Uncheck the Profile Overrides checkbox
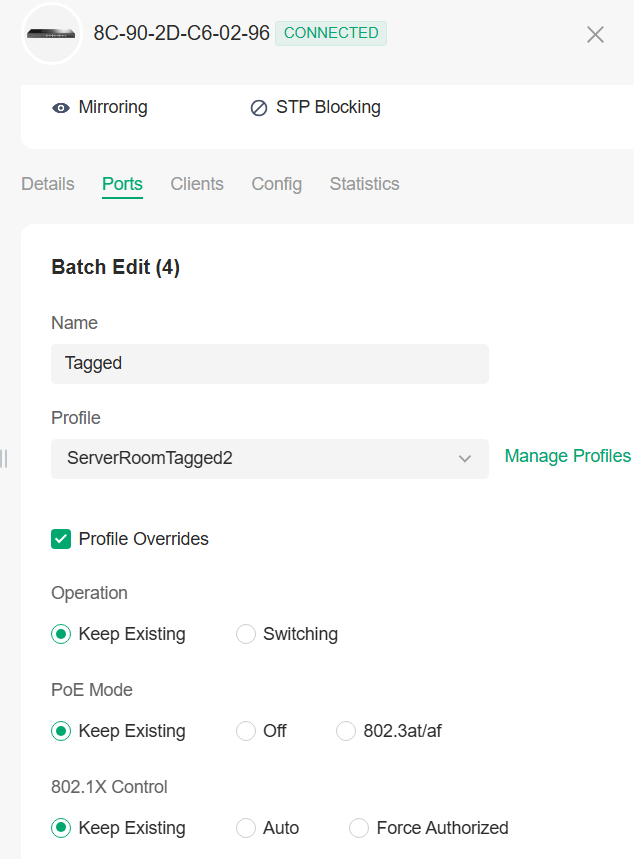The width and height of the screenshot is (634, 859). (61, 539)
